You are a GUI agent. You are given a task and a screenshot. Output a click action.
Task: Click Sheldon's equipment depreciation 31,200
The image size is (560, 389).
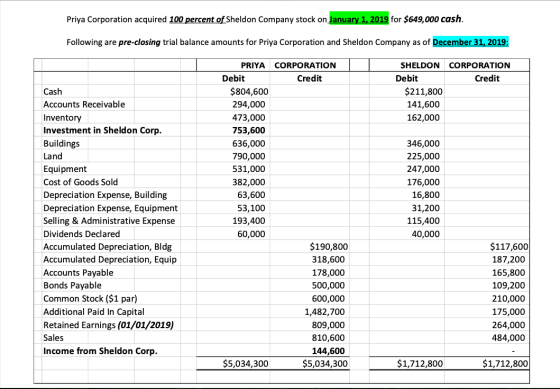(x=426, y=208)
